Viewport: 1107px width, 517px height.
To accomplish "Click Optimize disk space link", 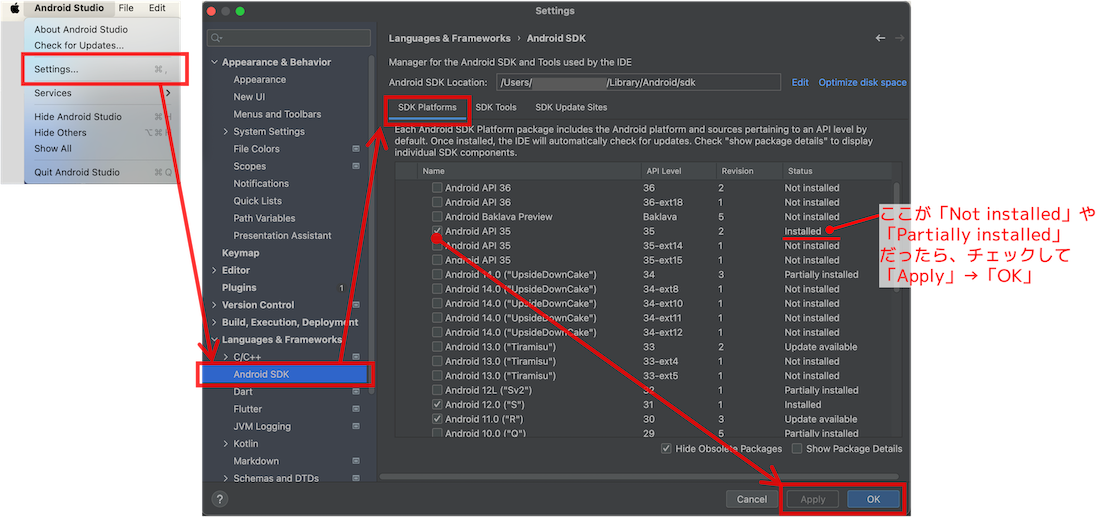I will (862, 83).
